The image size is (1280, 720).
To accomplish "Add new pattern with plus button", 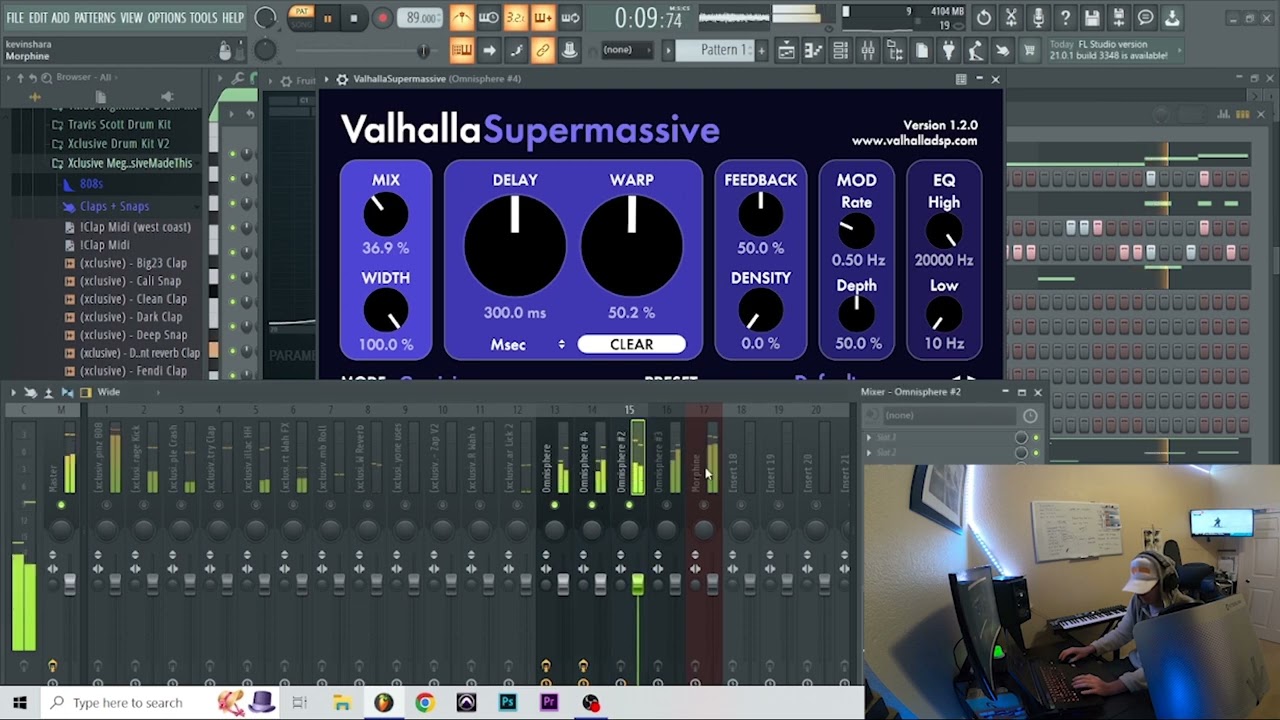I will [x=761, y=50].
